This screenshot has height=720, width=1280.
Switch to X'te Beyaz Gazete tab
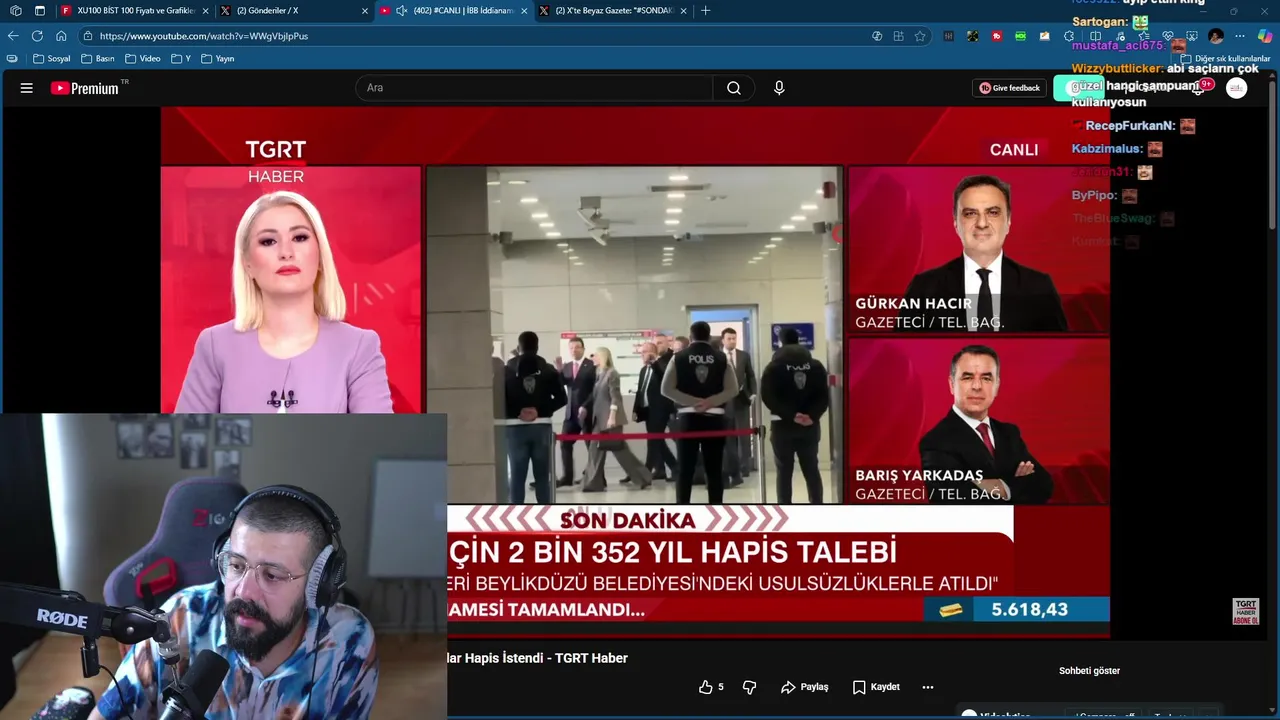click(x=612, y=10)
